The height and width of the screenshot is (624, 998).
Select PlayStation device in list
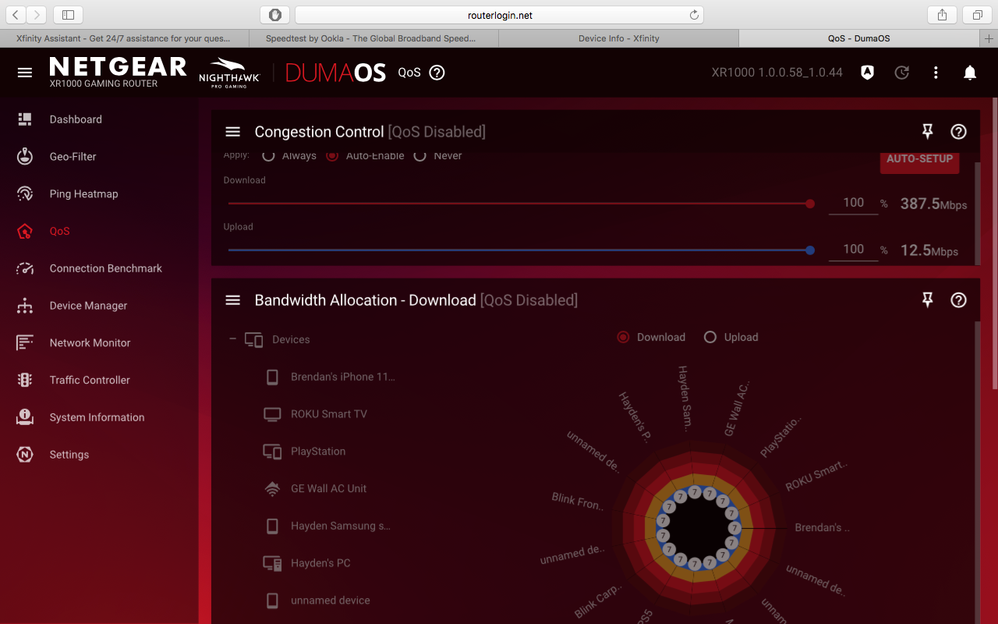point(318,451)
